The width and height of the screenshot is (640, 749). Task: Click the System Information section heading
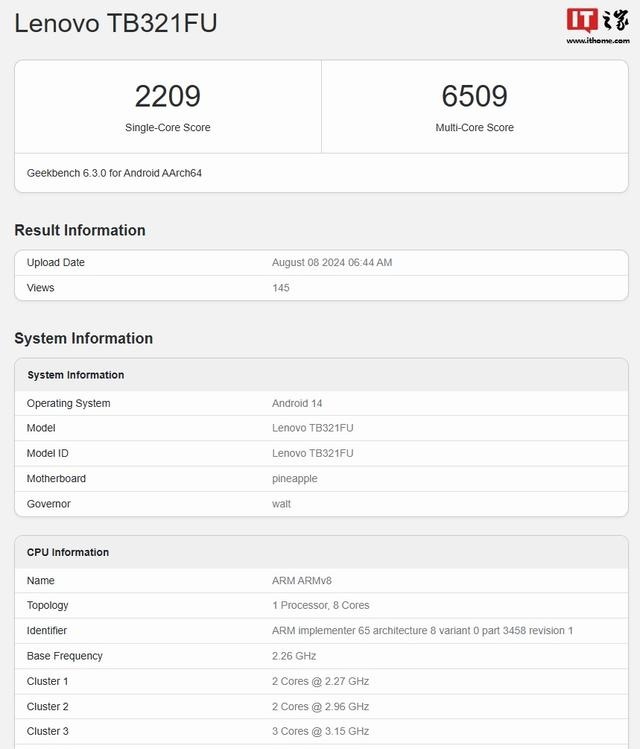click(x=84, y=338)
